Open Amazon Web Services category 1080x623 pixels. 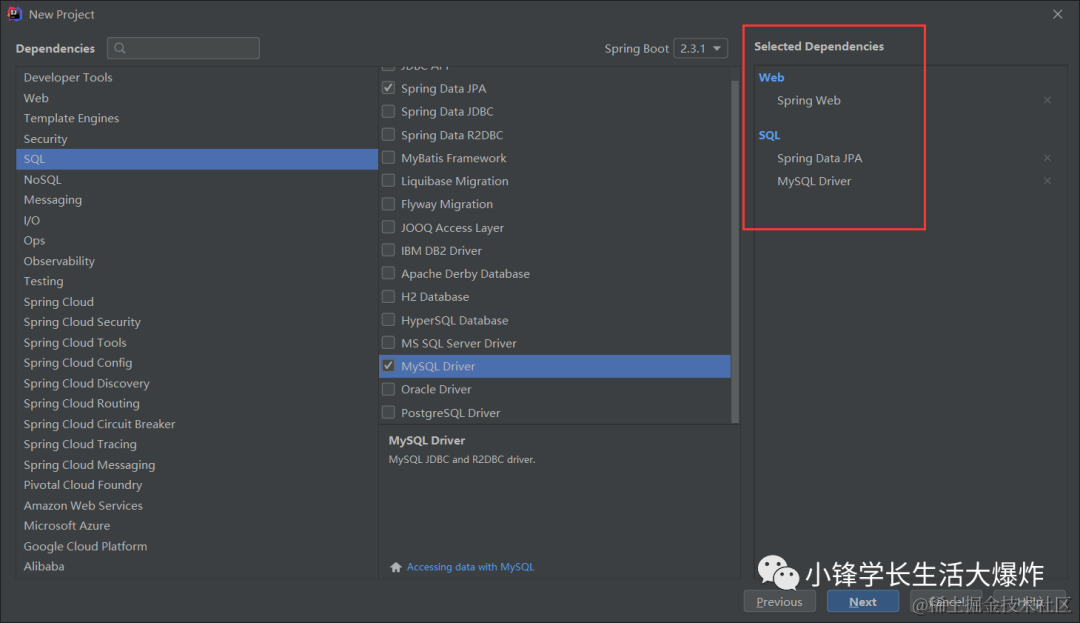coord(197,505)
